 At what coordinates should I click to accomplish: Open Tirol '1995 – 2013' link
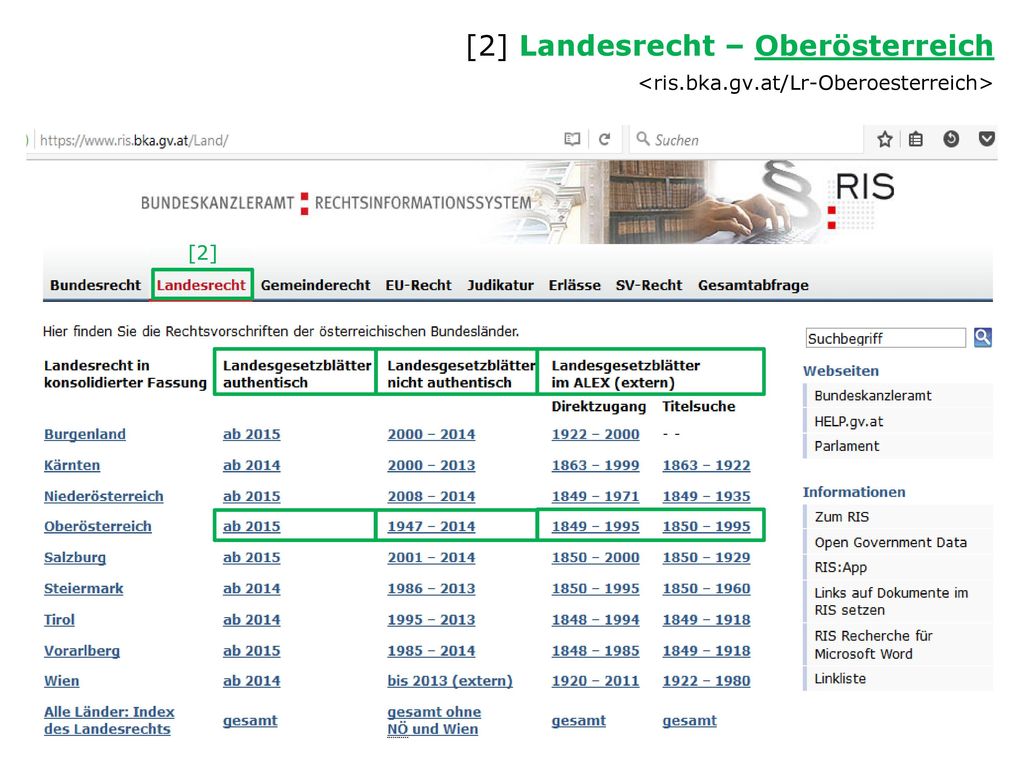431,620
